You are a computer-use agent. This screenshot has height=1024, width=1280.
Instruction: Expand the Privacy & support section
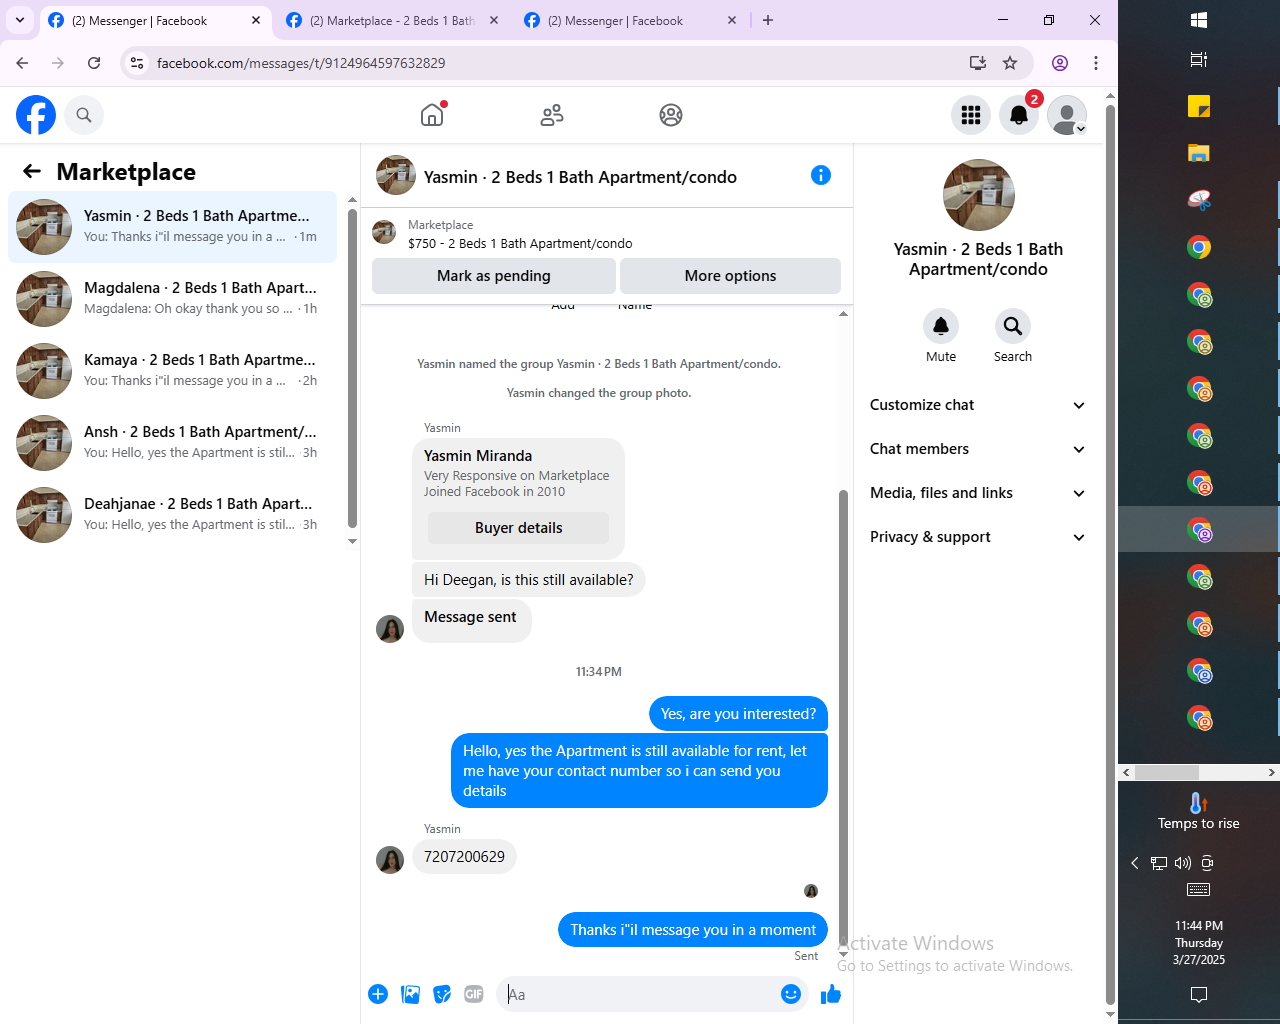click(978, 537)
